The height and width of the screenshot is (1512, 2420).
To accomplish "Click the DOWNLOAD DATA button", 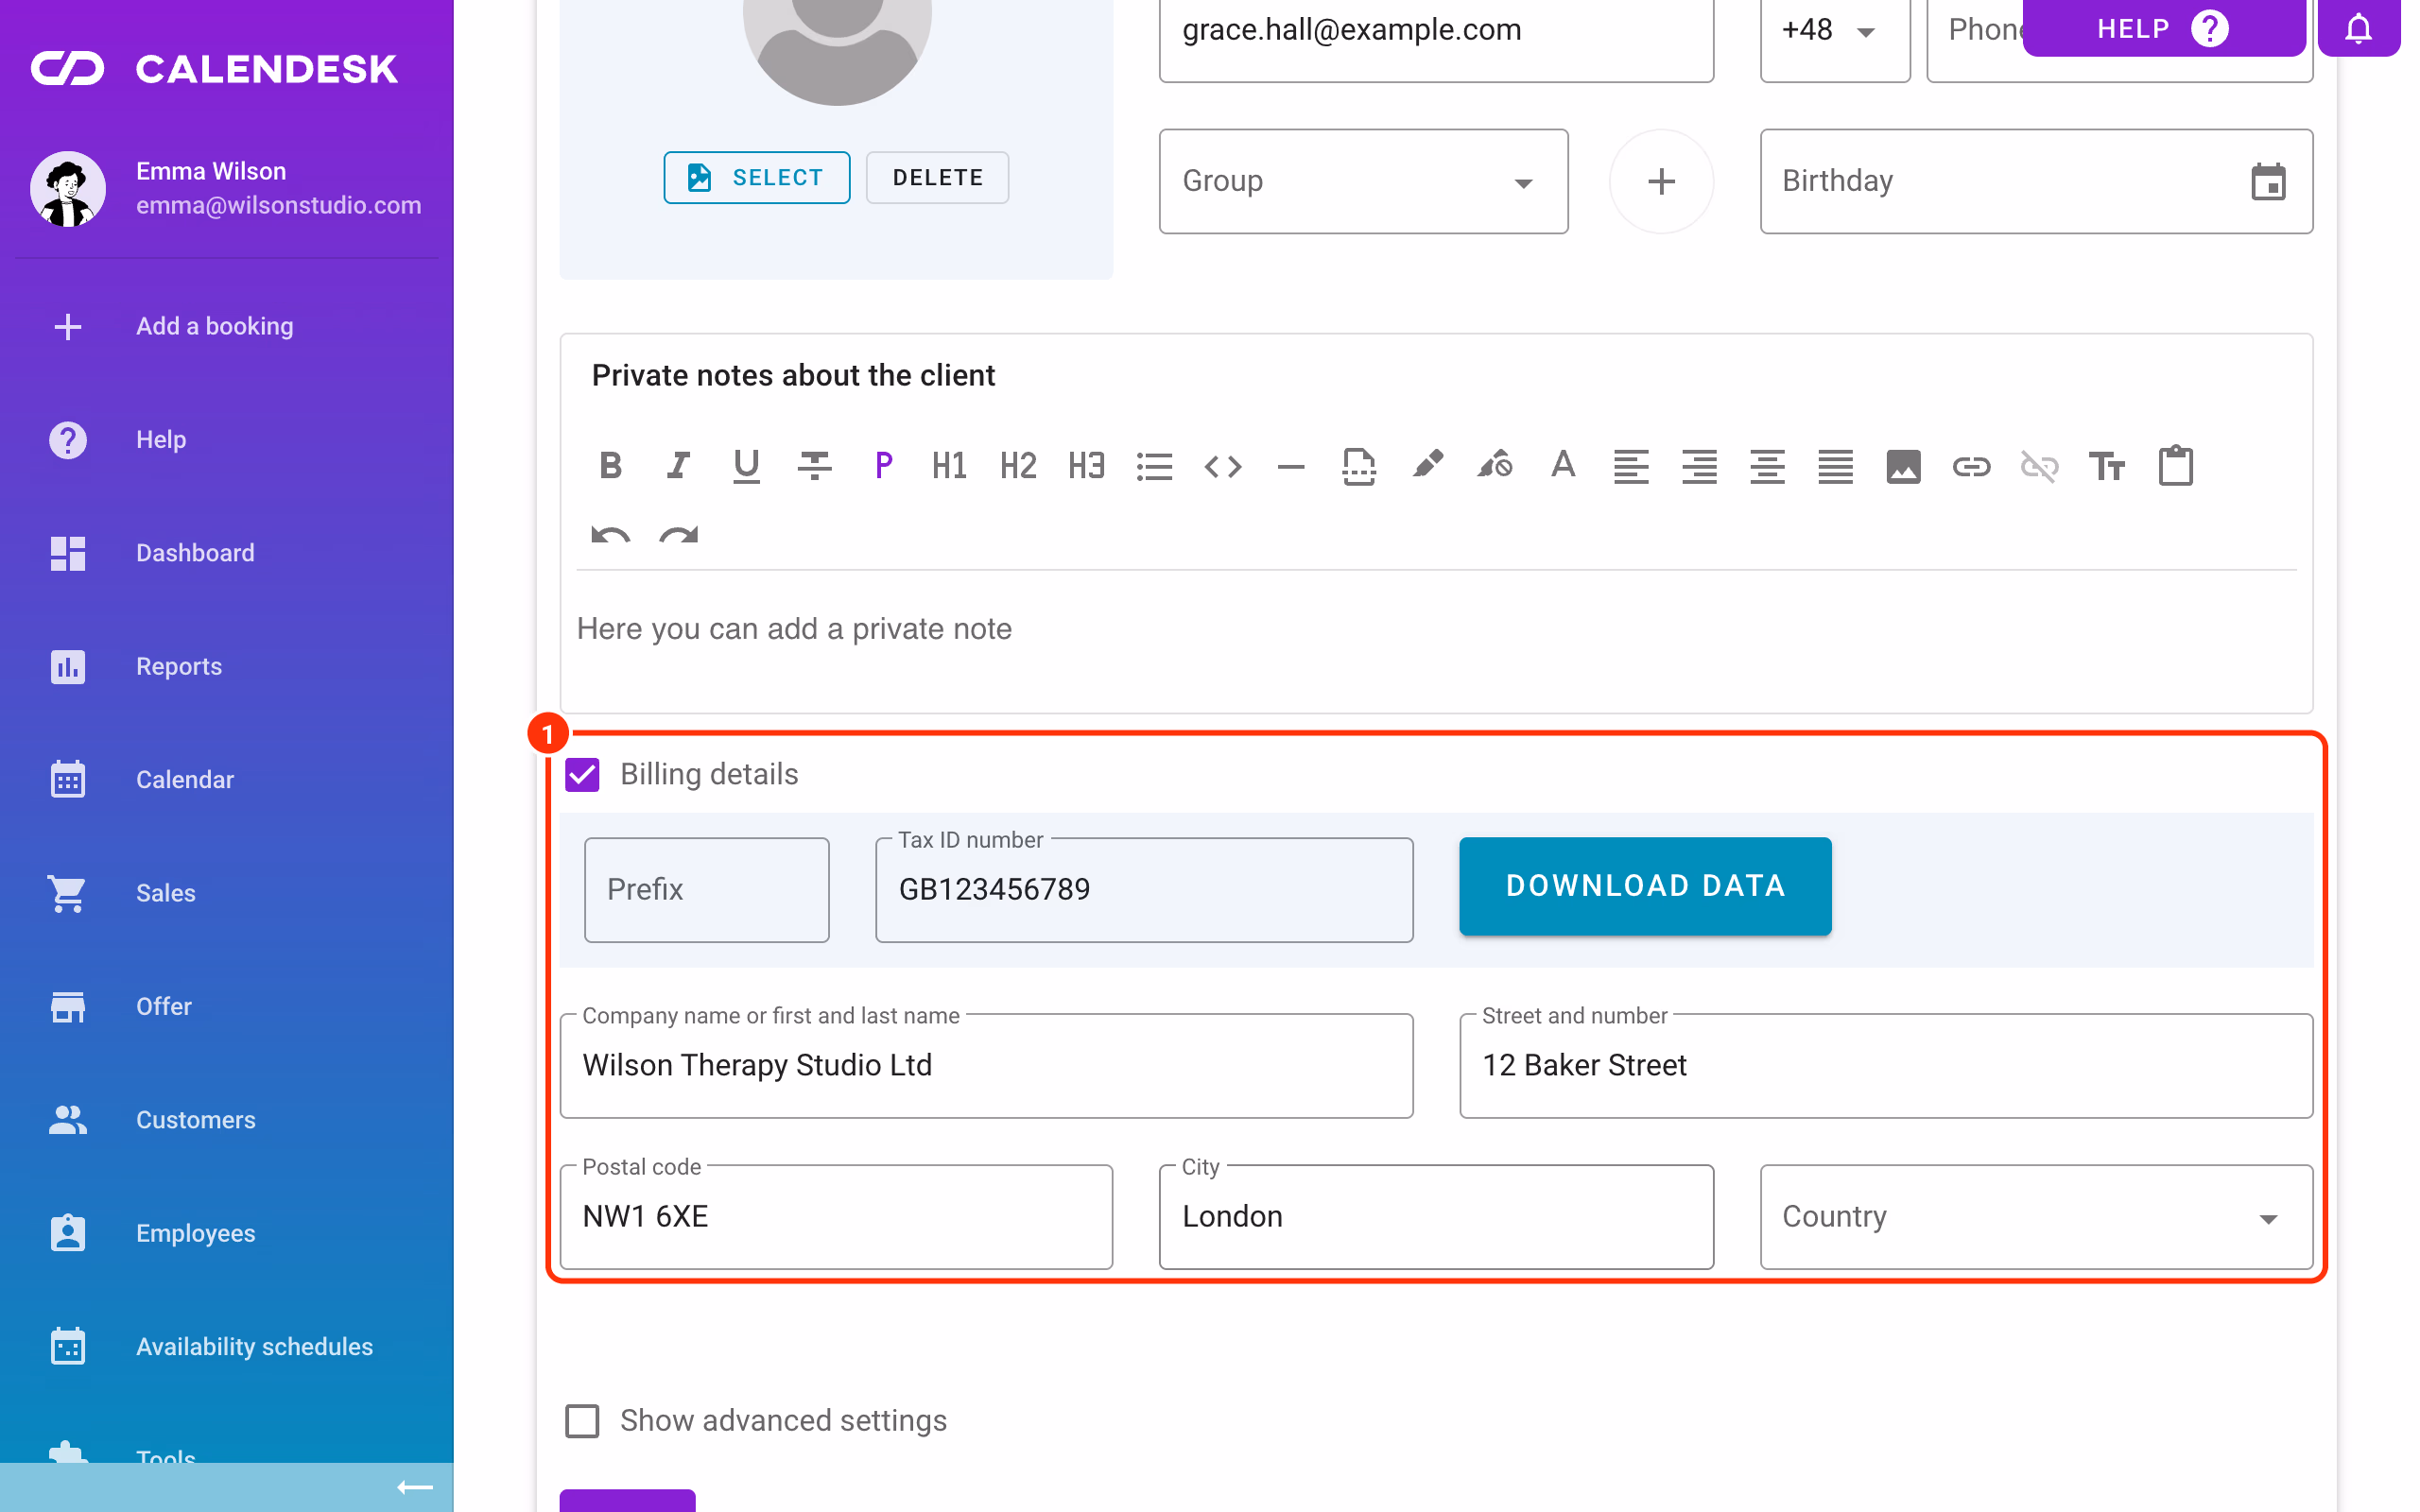I will pyautogui.click(x=1645, y=886).
